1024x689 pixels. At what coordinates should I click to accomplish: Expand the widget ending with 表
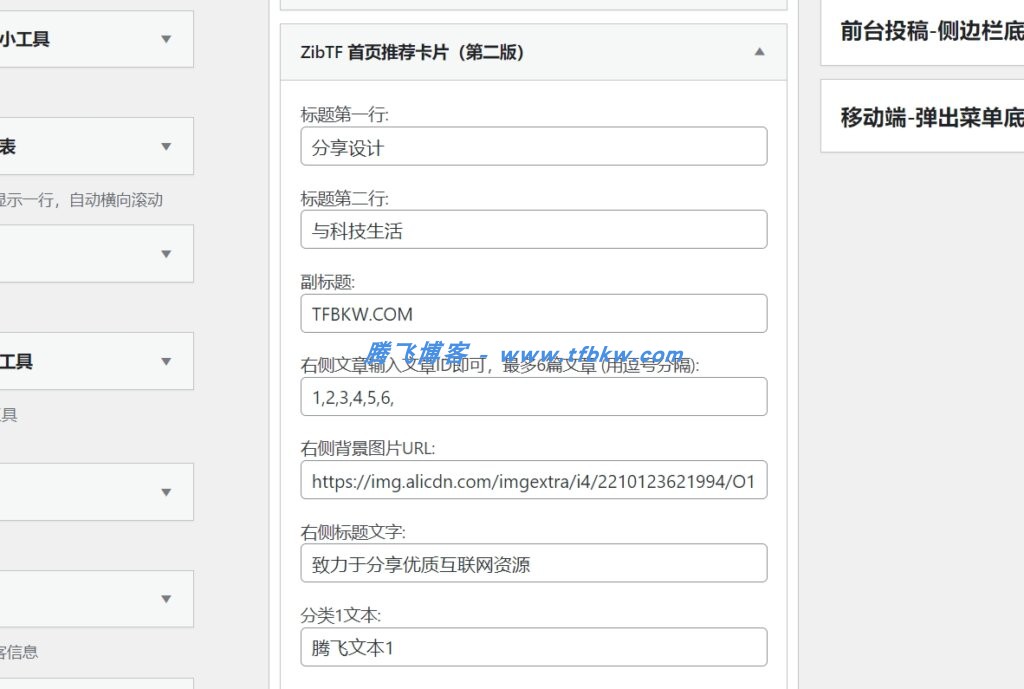pyautogui.click(x=166, y=146)
